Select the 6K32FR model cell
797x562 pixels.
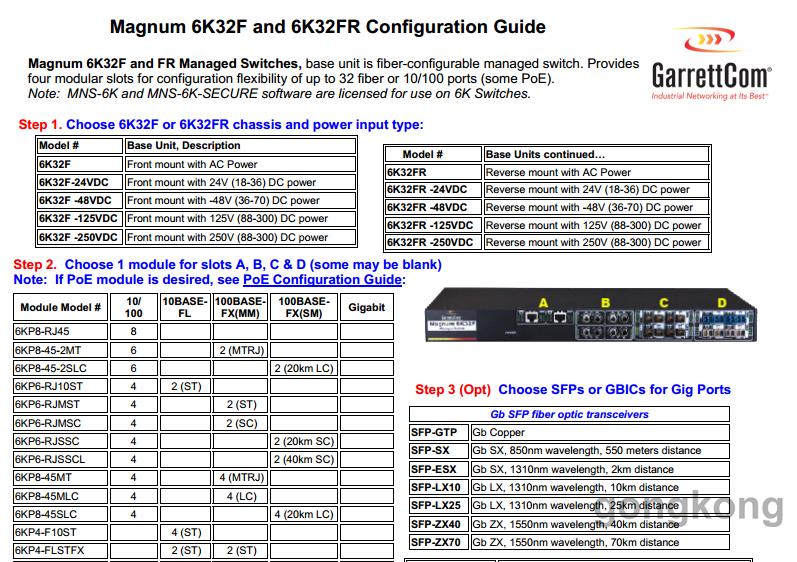coord(433,172)
